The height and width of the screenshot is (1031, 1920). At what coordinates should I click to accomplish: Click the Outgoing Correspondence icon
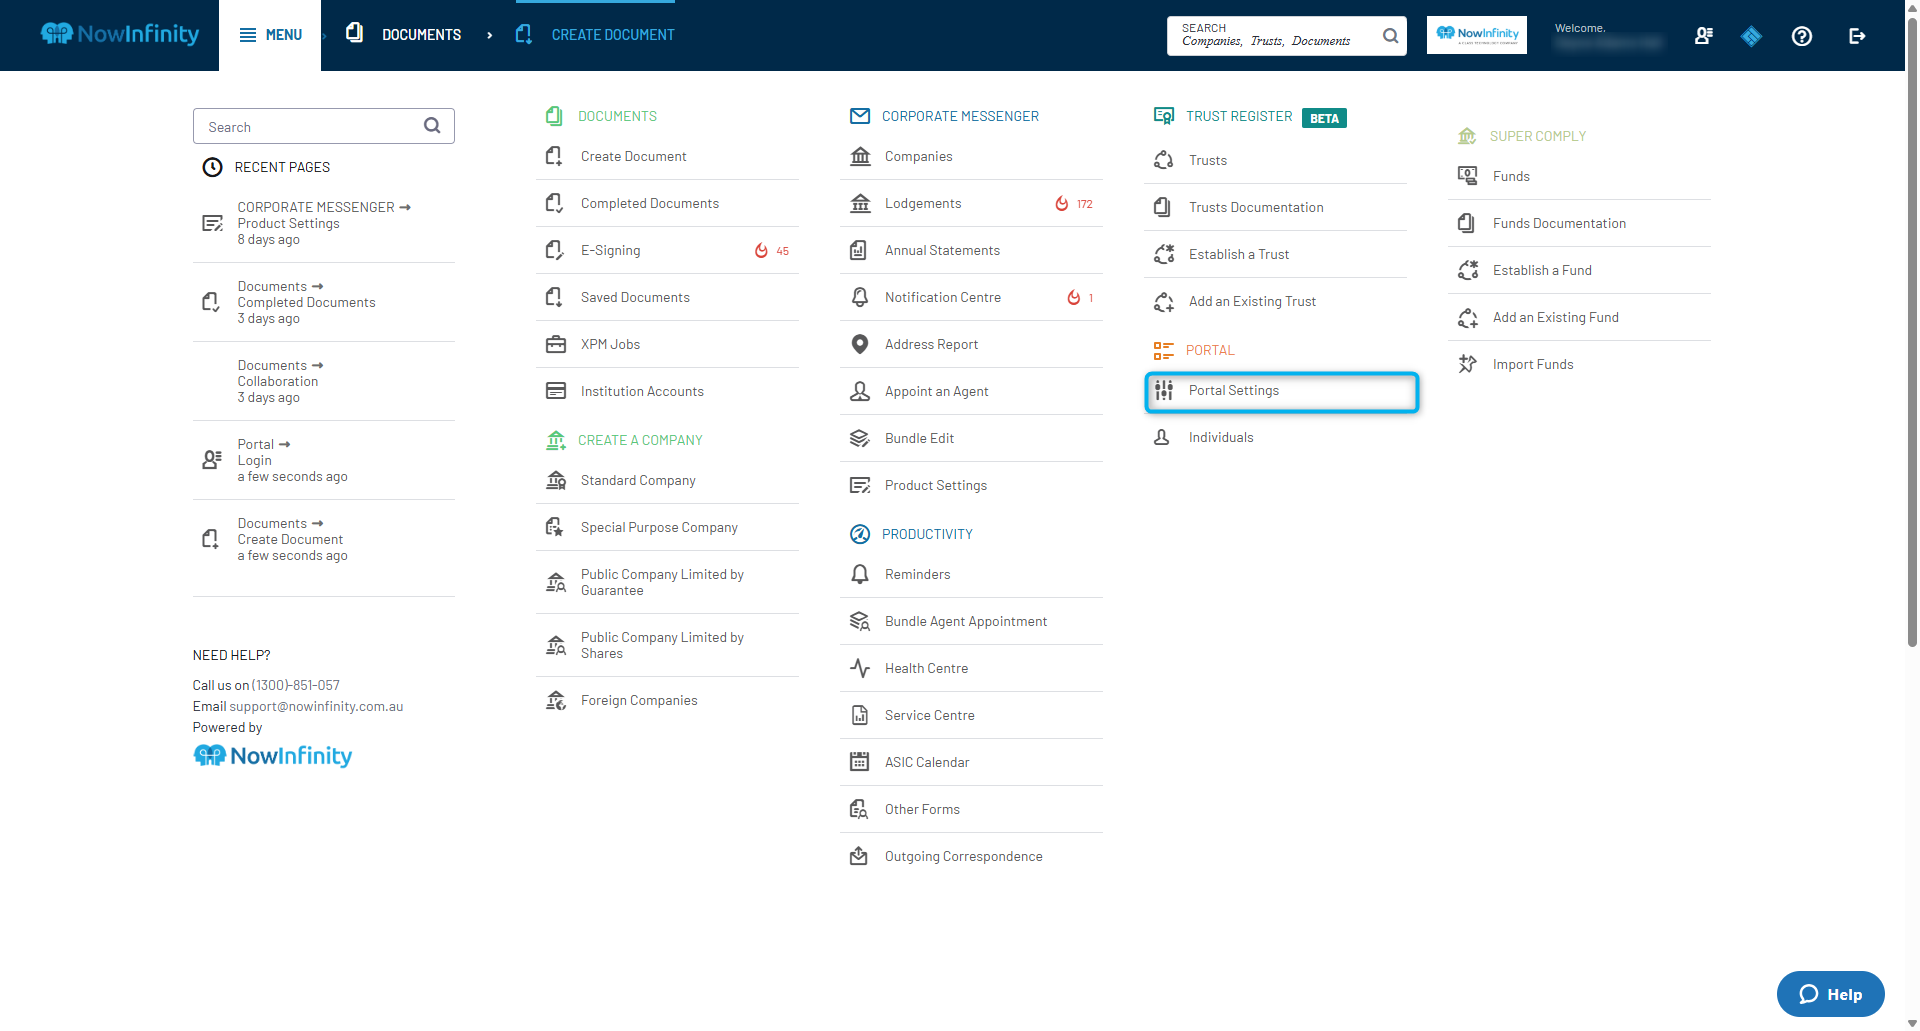(x=859, y=856)
